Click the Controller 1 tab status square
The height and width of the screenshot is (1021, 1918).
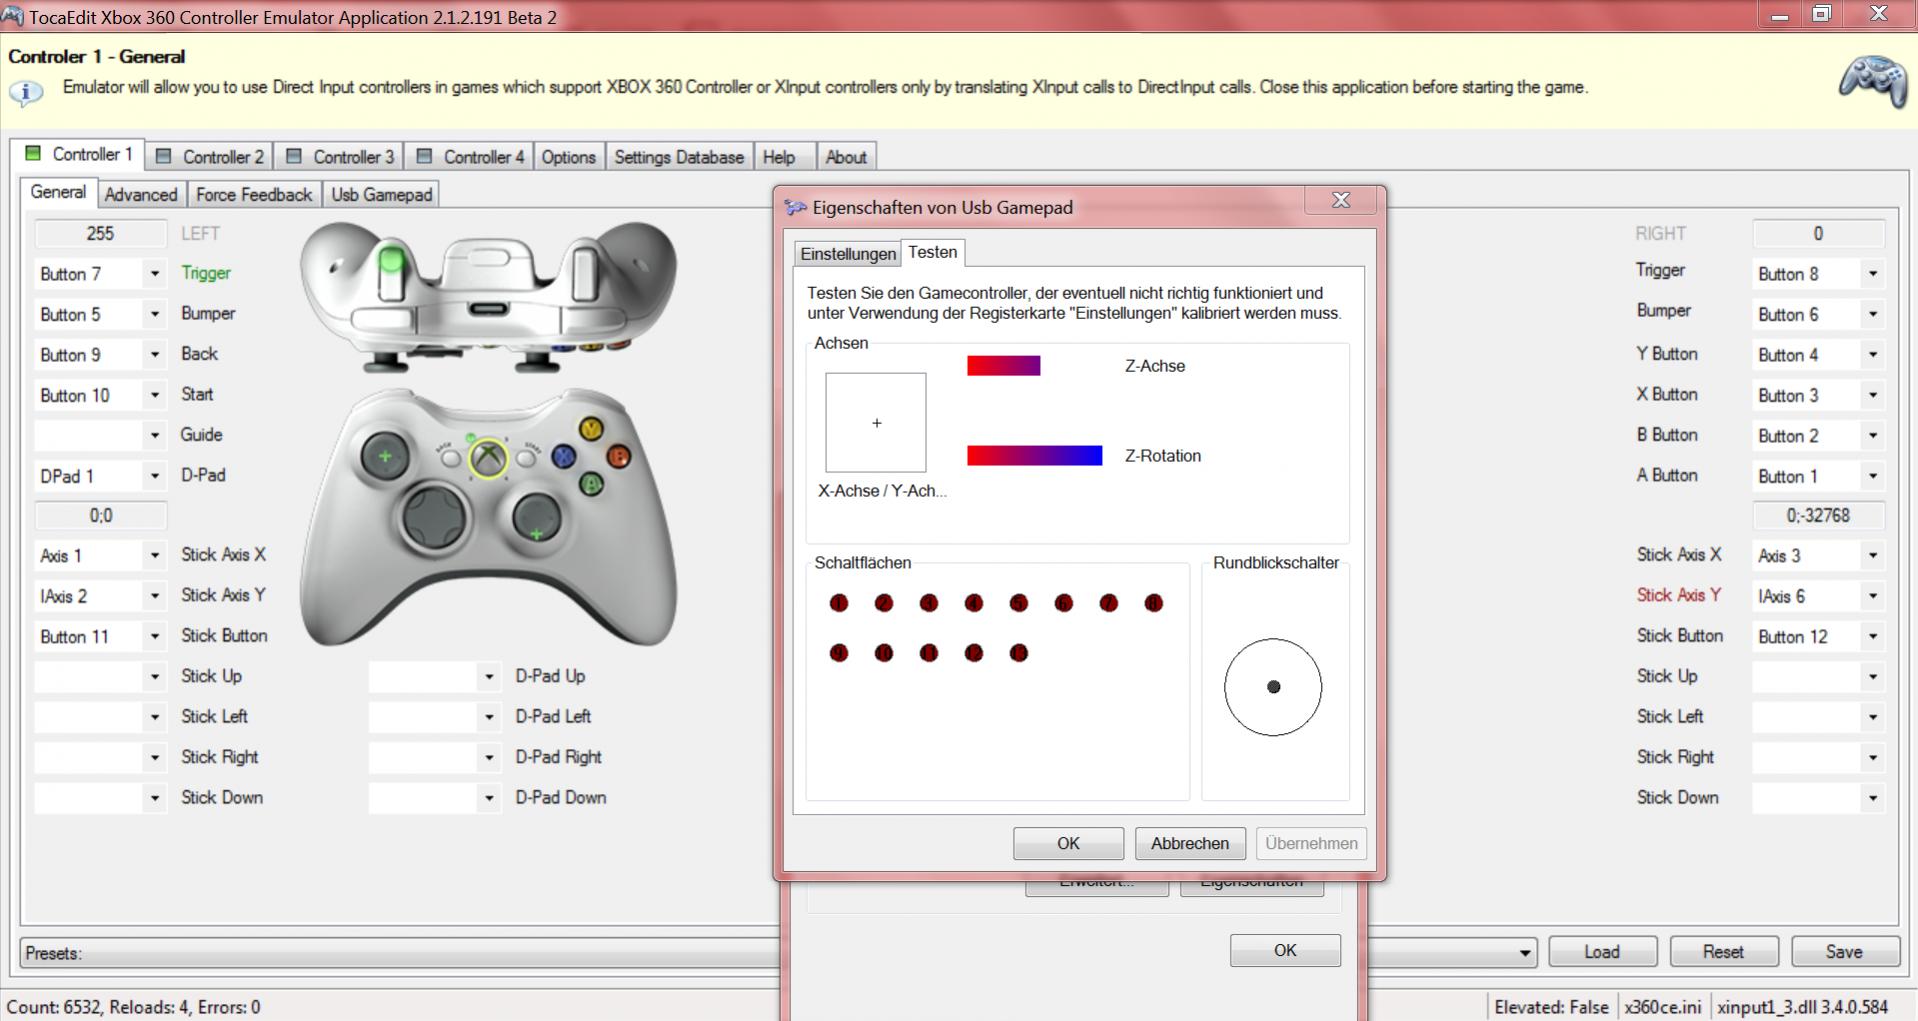[x=33, y=153]
